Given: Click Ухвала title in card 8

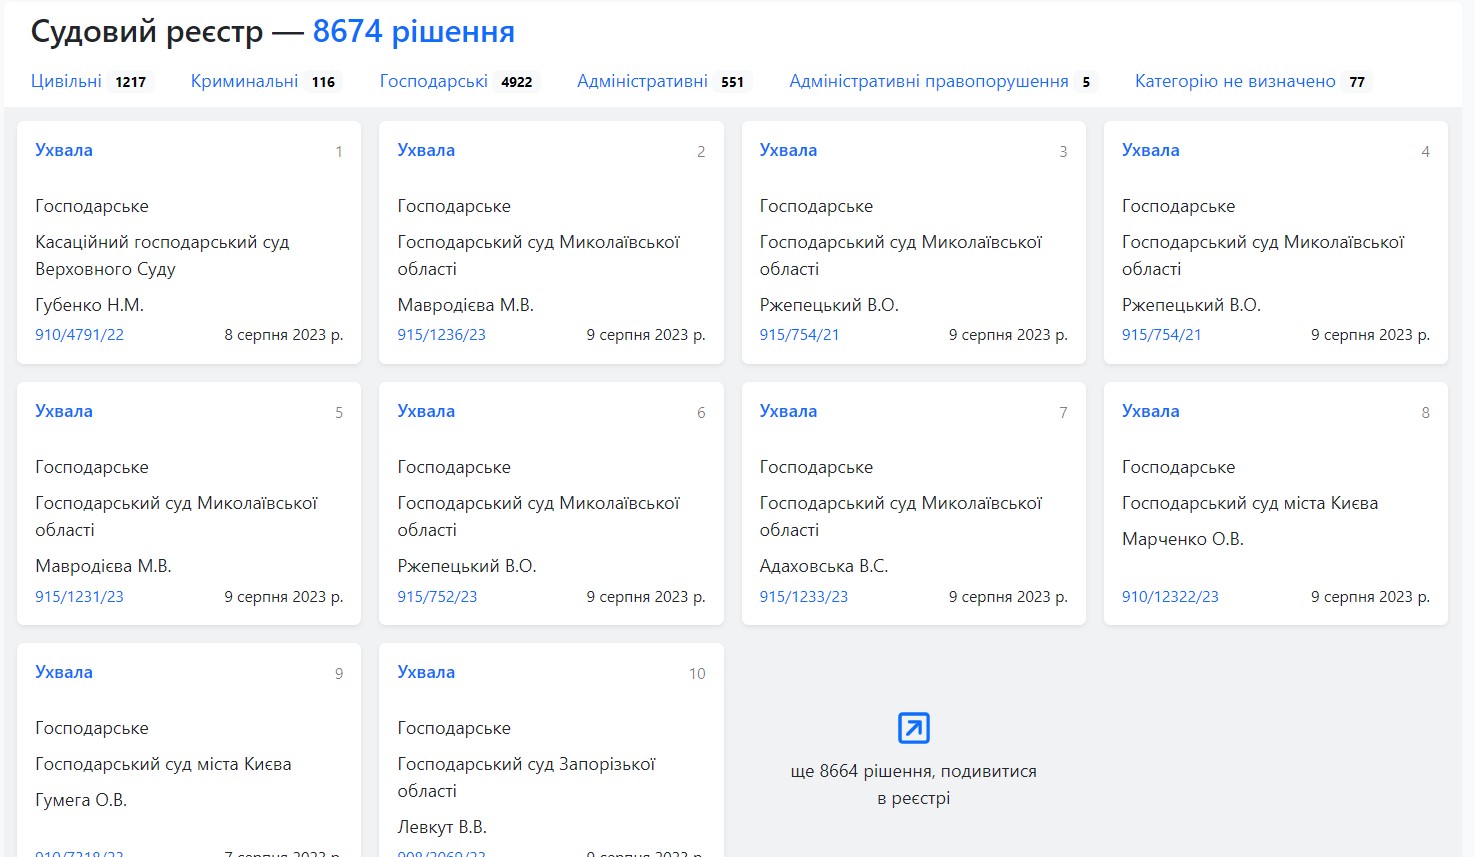Looking at the screenshot, I should [1150, 411].
